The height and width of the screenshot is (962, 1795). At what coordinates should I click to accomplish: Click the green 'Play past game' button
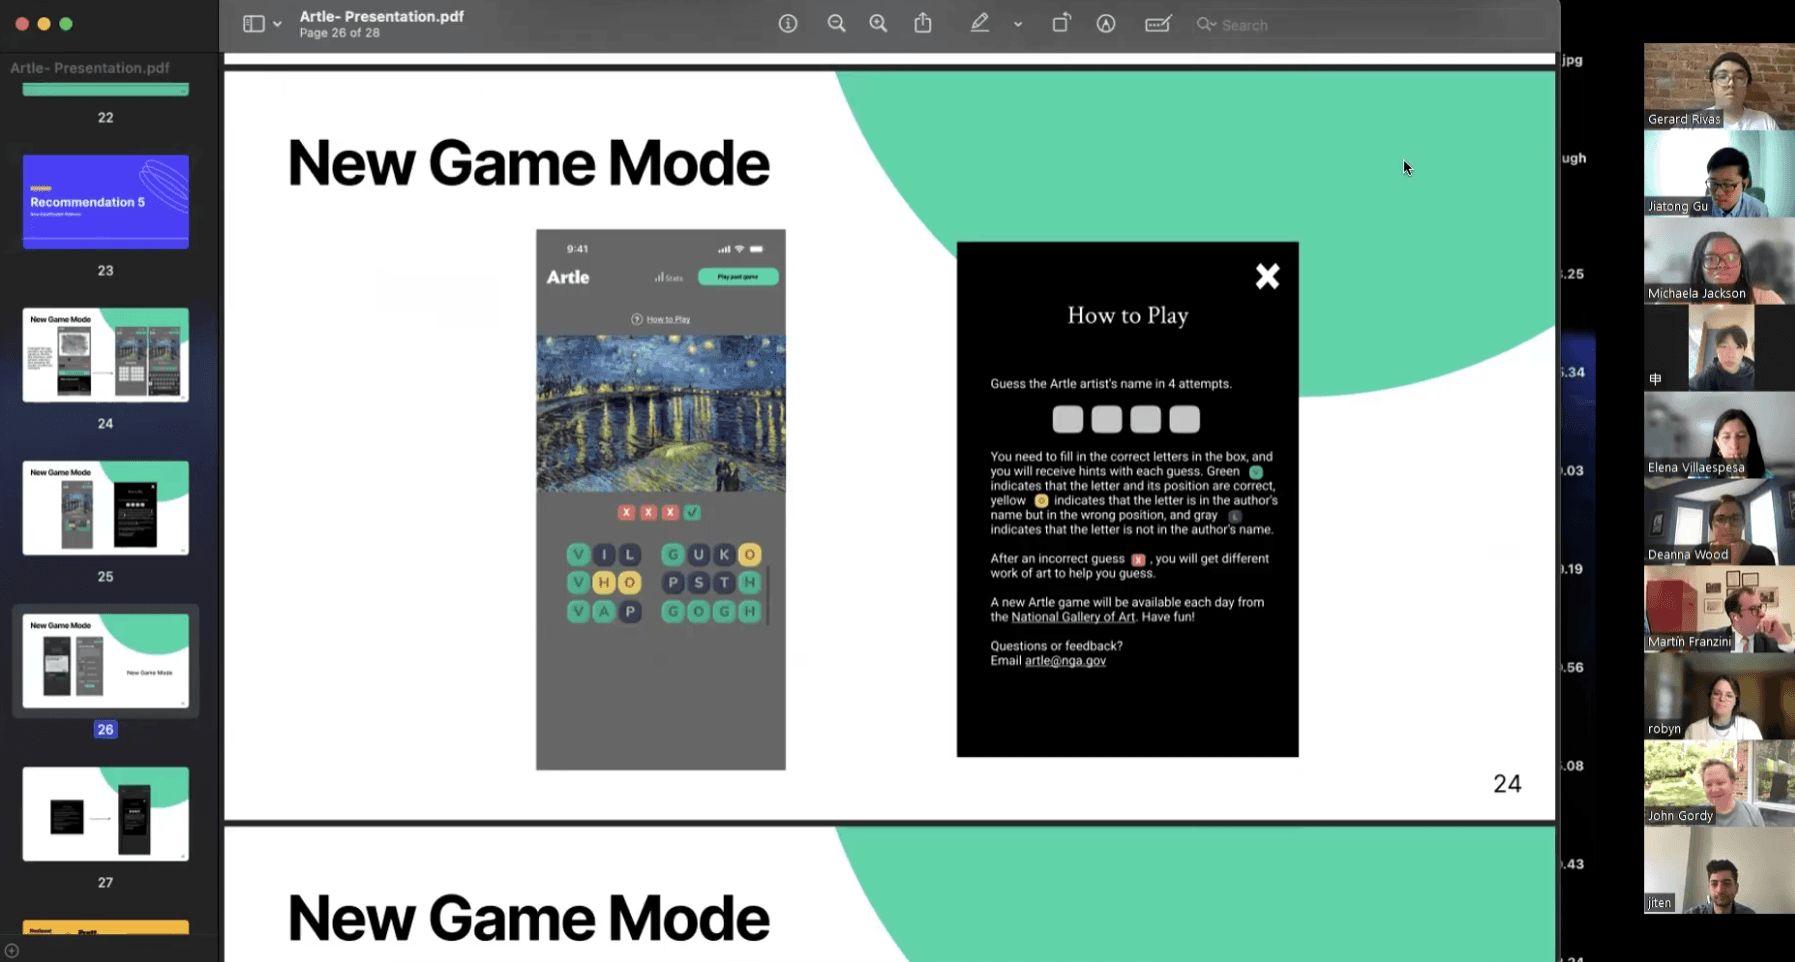738,276
